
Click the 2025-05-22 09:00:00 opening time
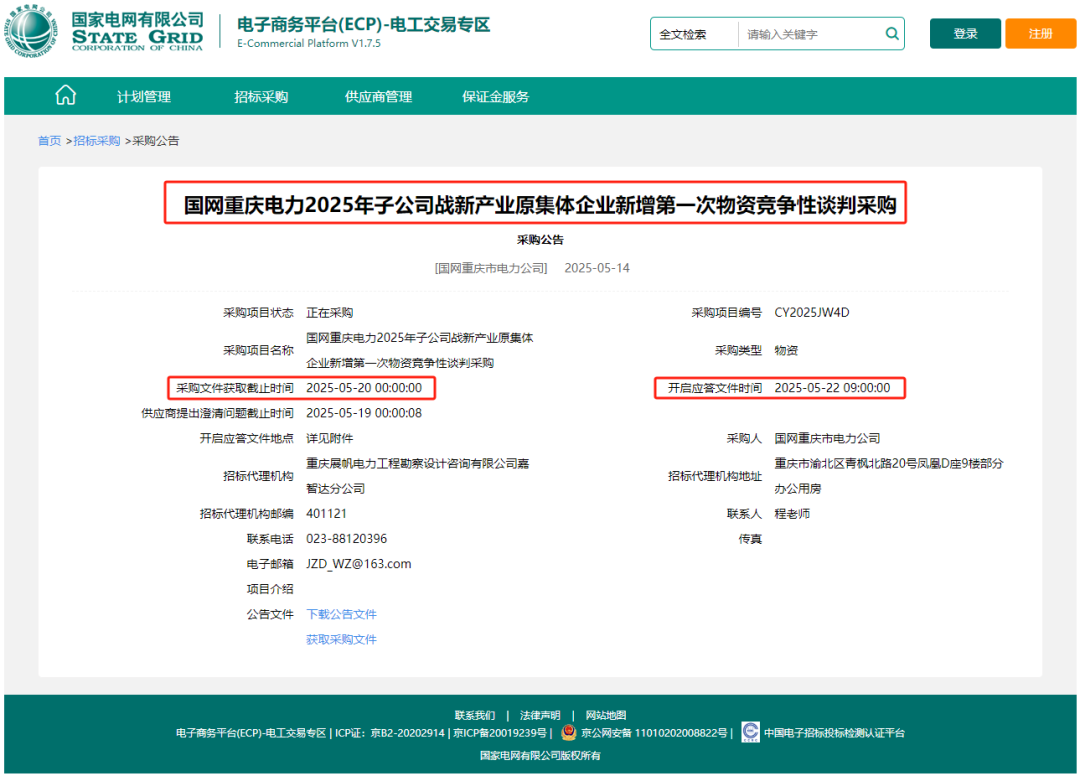click(x=832, y=388)
